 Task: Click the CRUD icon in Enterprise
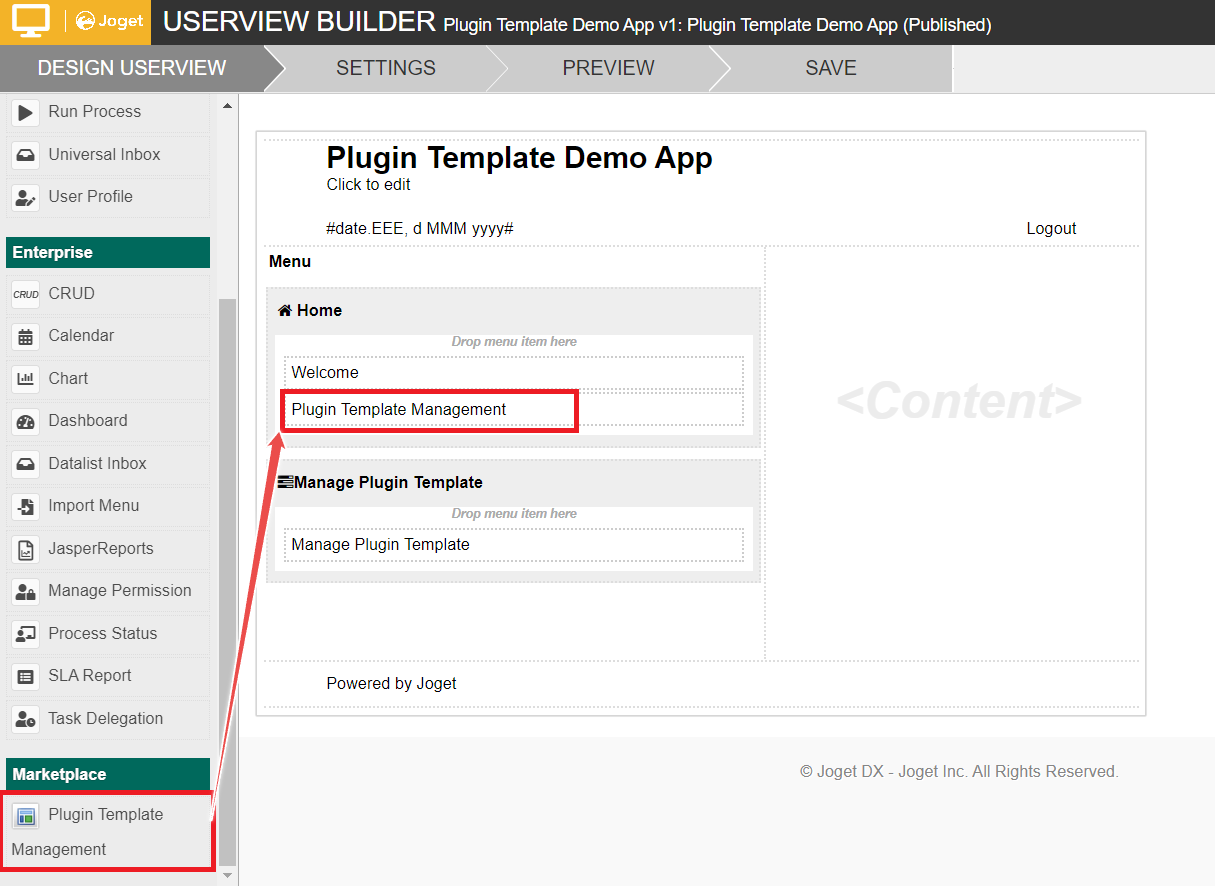pyautogui.click(x=25, y=294)
